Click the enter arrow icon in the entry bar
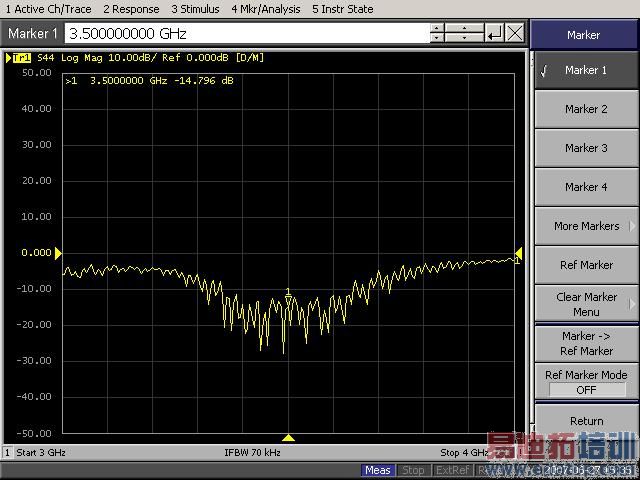 pos(495,33)
